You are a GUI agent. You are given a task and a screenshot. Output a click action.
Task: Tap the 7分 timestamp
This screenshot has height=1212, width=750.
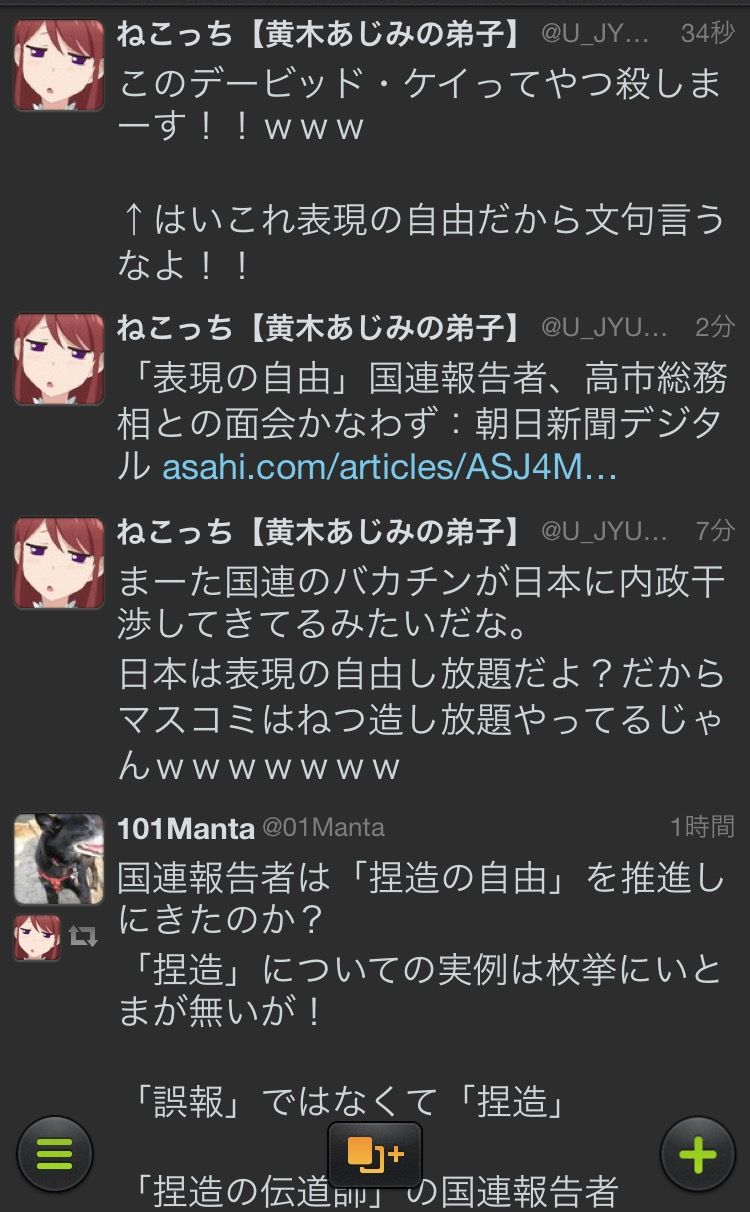pos(715,531)
